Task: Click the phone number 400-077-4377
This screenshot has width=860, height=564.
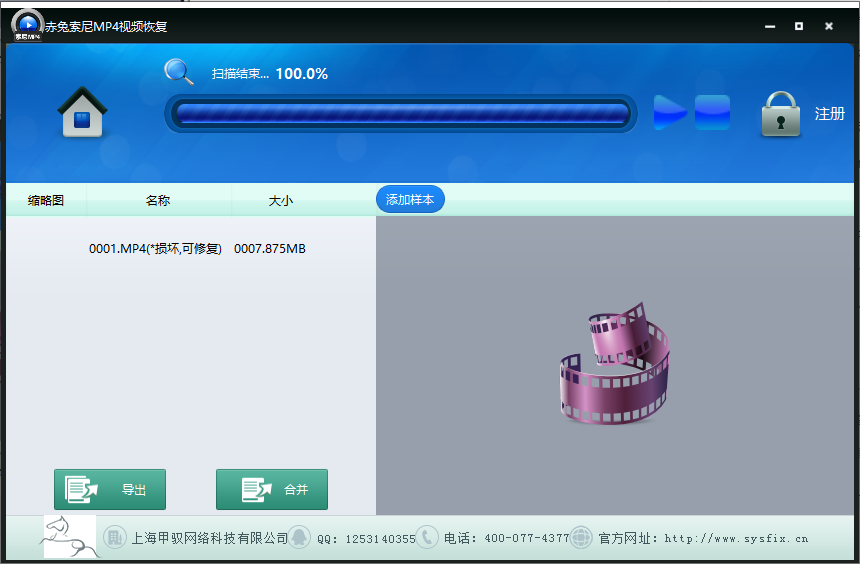Action: (x=527, y=539)
